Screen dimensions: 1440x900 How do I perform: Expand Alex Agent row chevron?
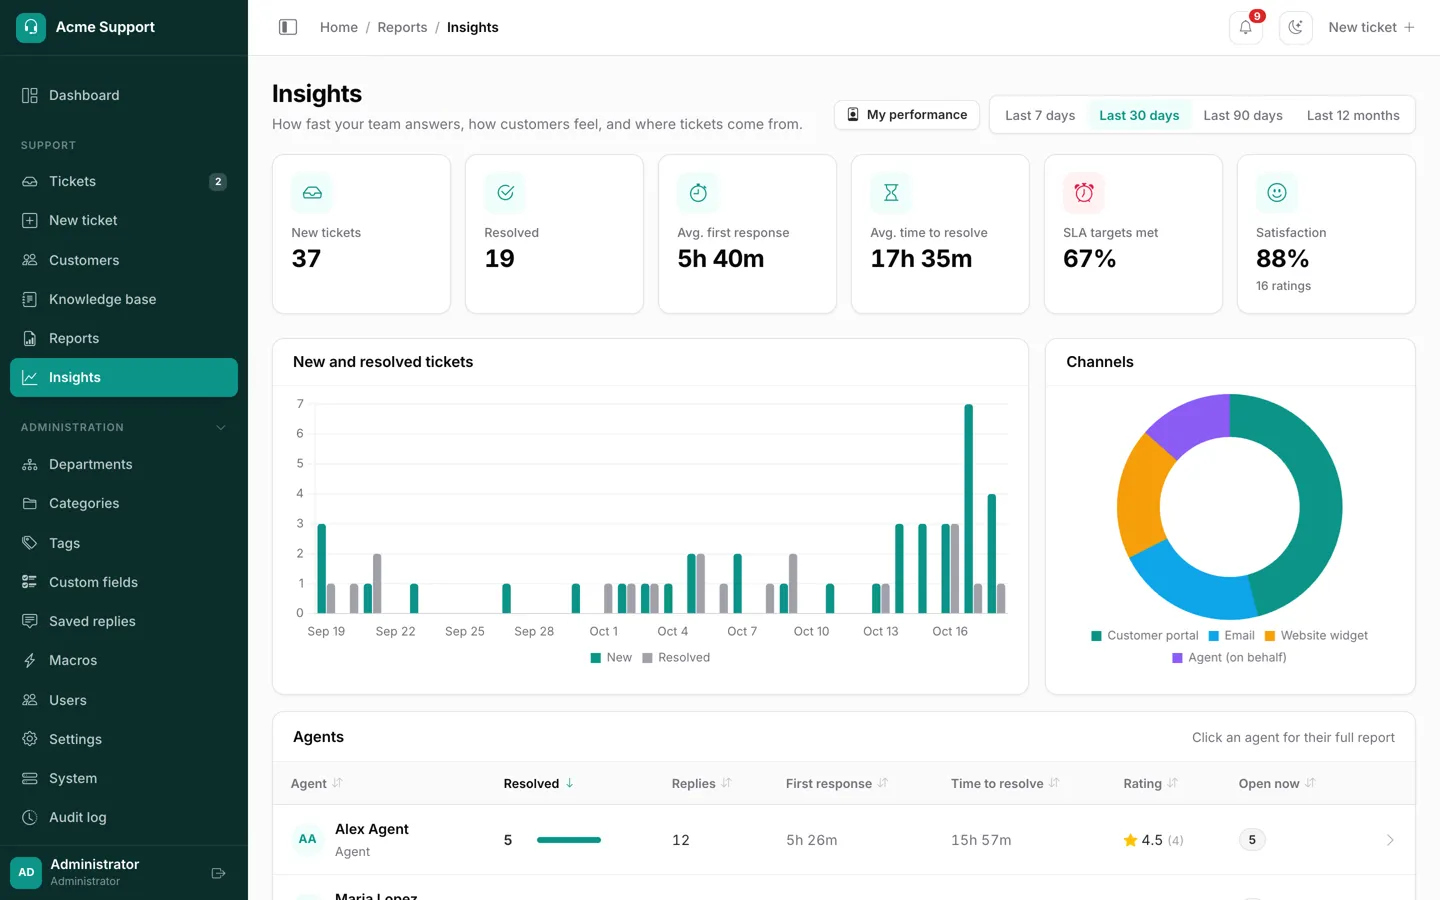(x=1389, y=840)
